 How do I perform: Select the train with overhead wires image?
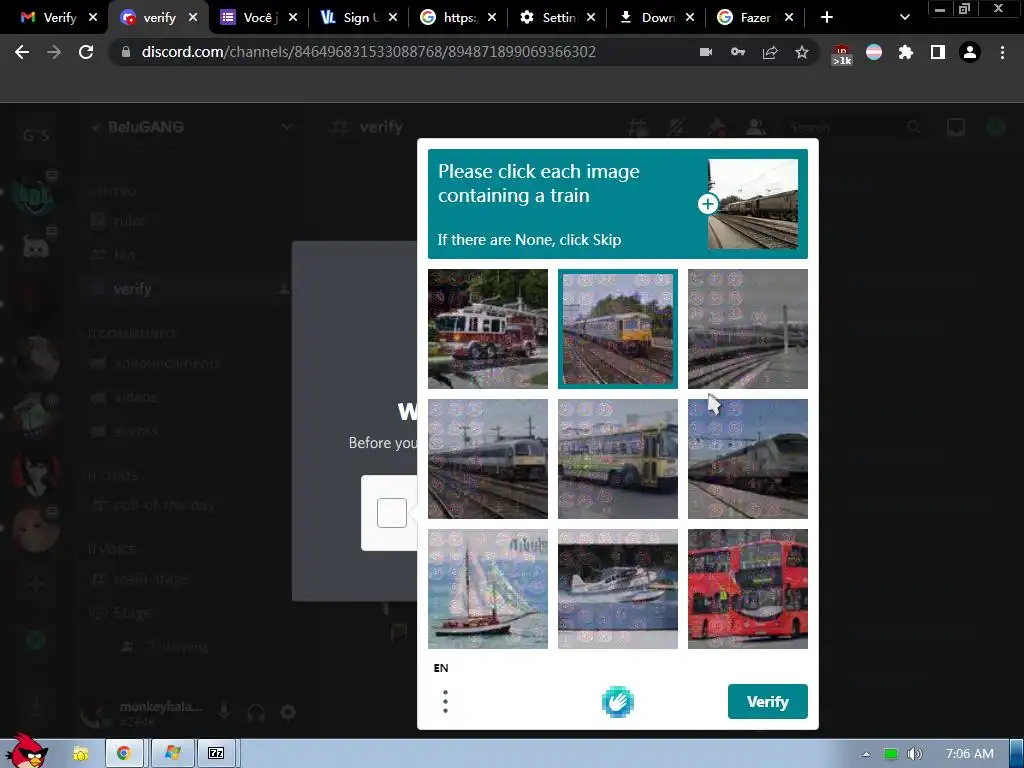(488, 458)
